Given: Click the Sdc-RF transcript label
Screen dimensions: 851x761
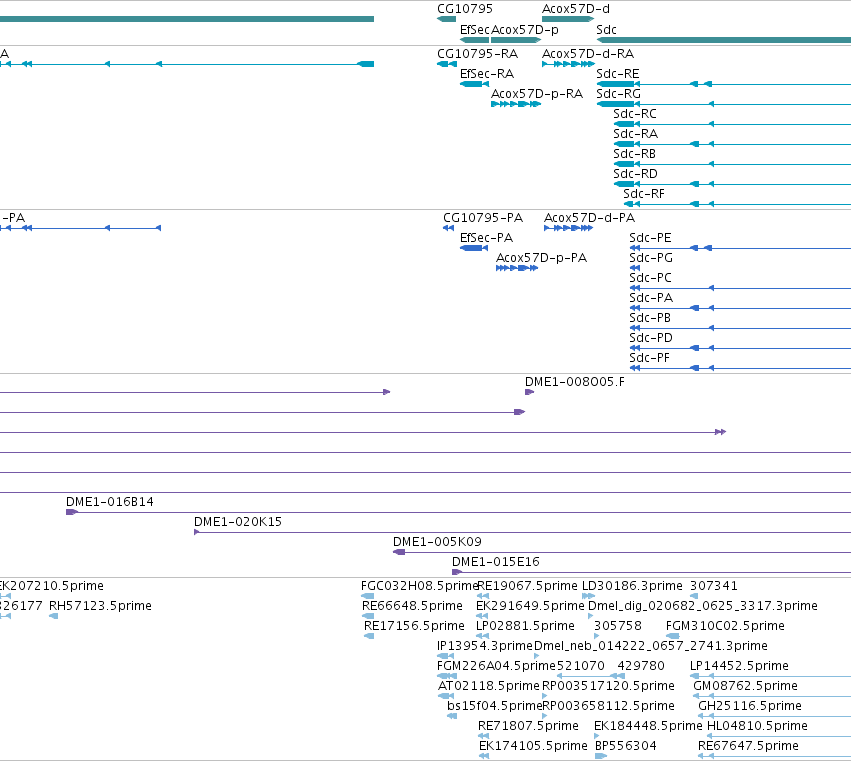Looking at the screenshot, I should click(644, 194).
